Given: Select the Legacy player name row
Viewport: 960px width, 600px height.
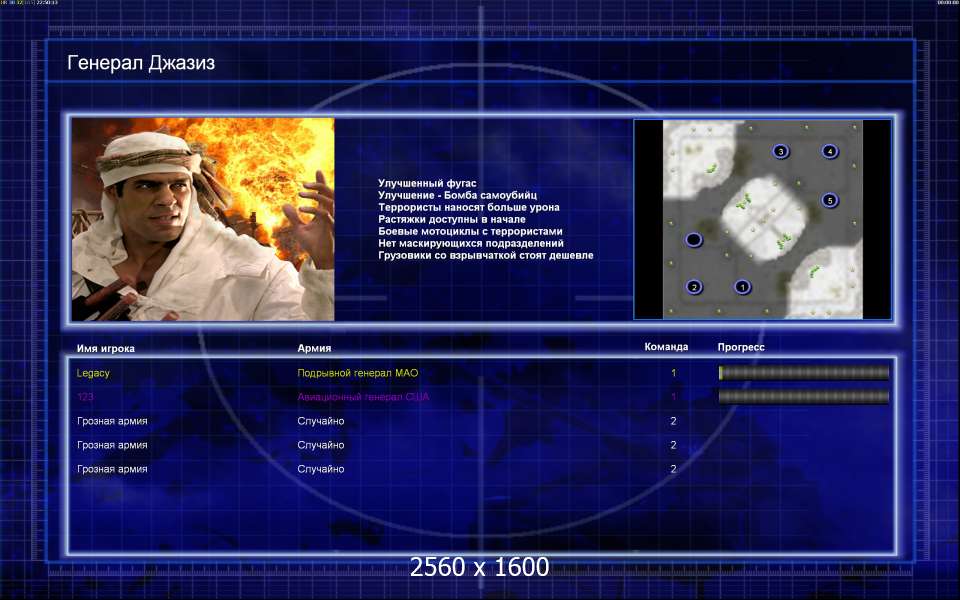Looking at the screenshot, I should (481, 373).
